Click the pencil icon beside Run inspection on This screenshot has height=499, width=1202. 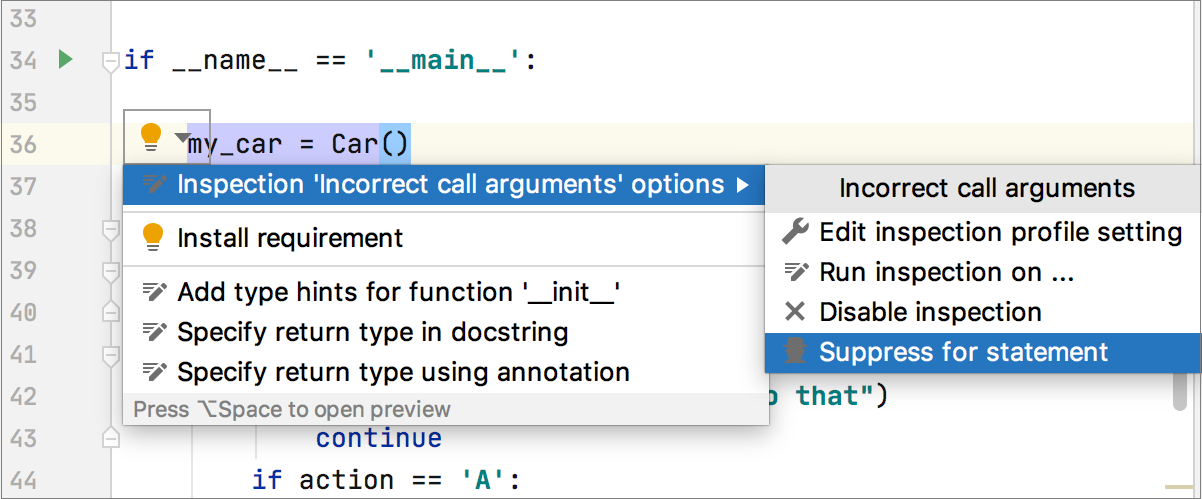[795, 272]
